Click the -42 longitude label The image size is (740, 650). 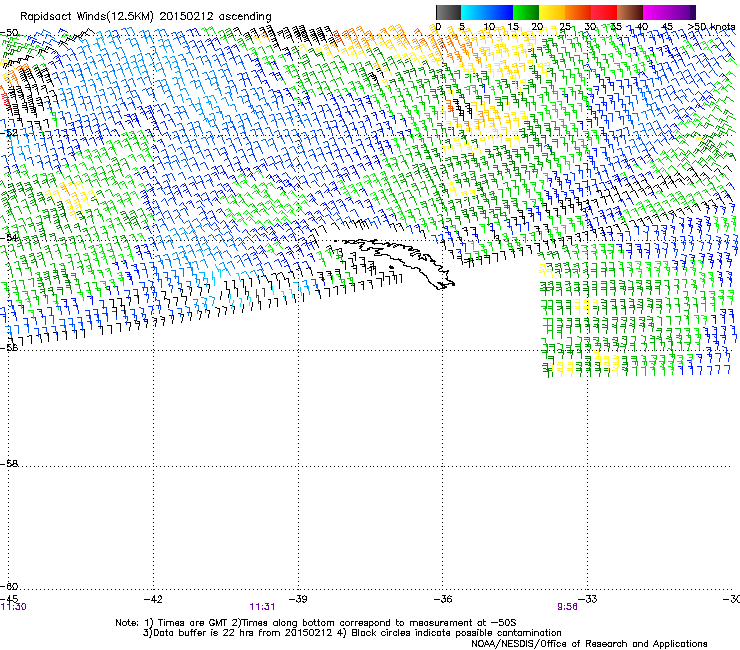click(153, 599)
